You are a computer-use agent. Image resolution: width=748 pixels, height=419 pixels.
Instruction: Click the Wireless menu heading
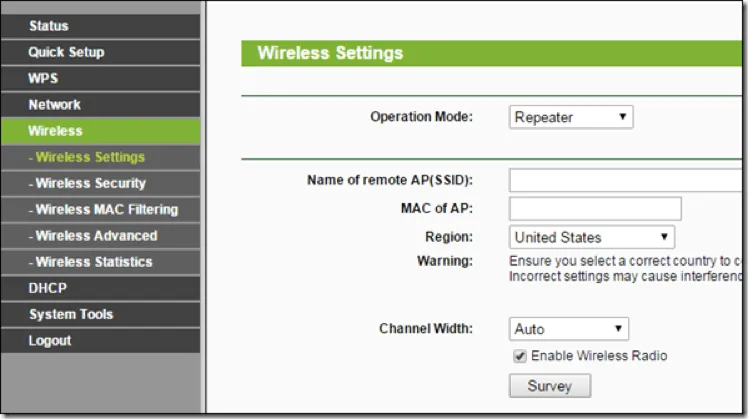pos(55,131)
